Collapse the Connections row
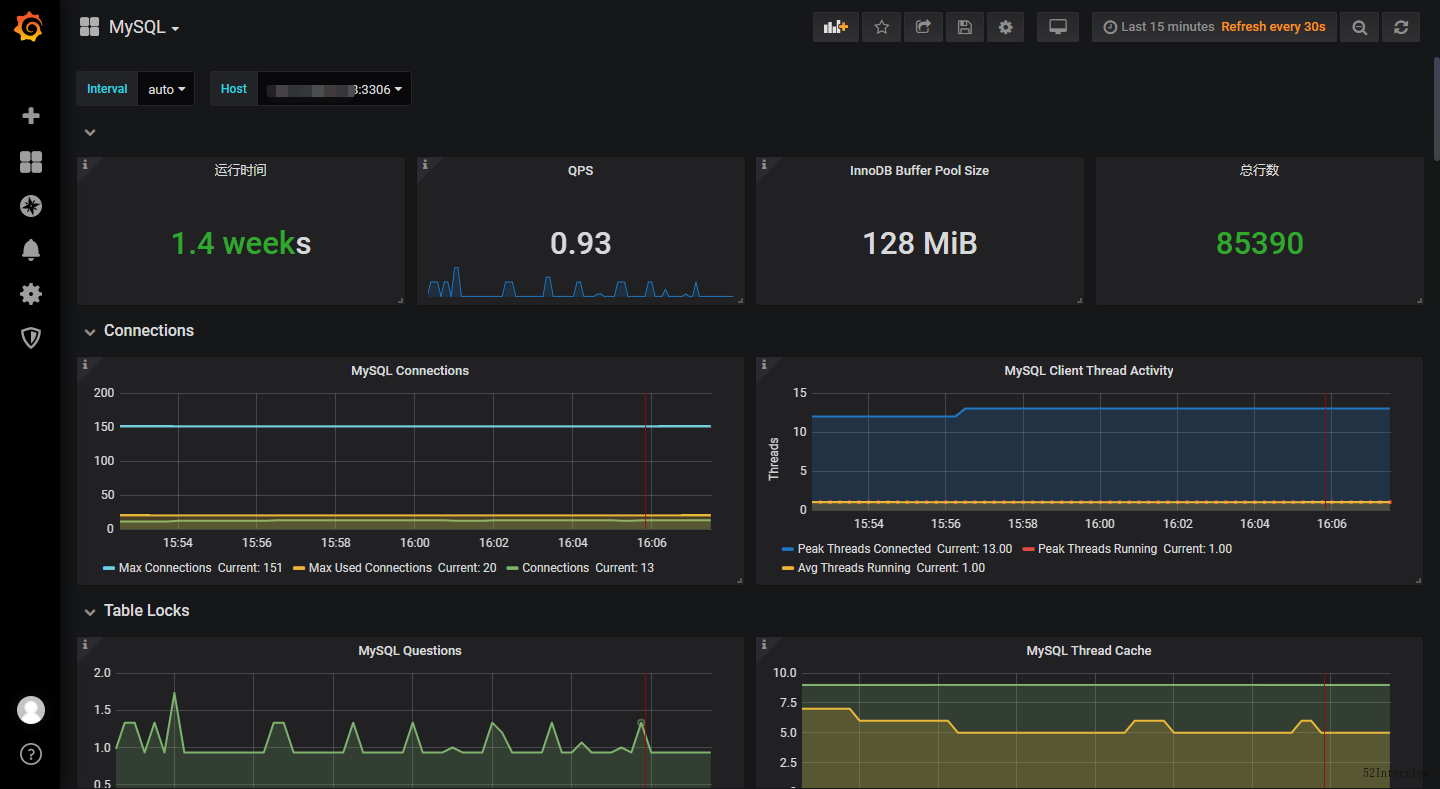Viewport: 1440px width, 789px height. pyautogui.click(x=138, y=331)
